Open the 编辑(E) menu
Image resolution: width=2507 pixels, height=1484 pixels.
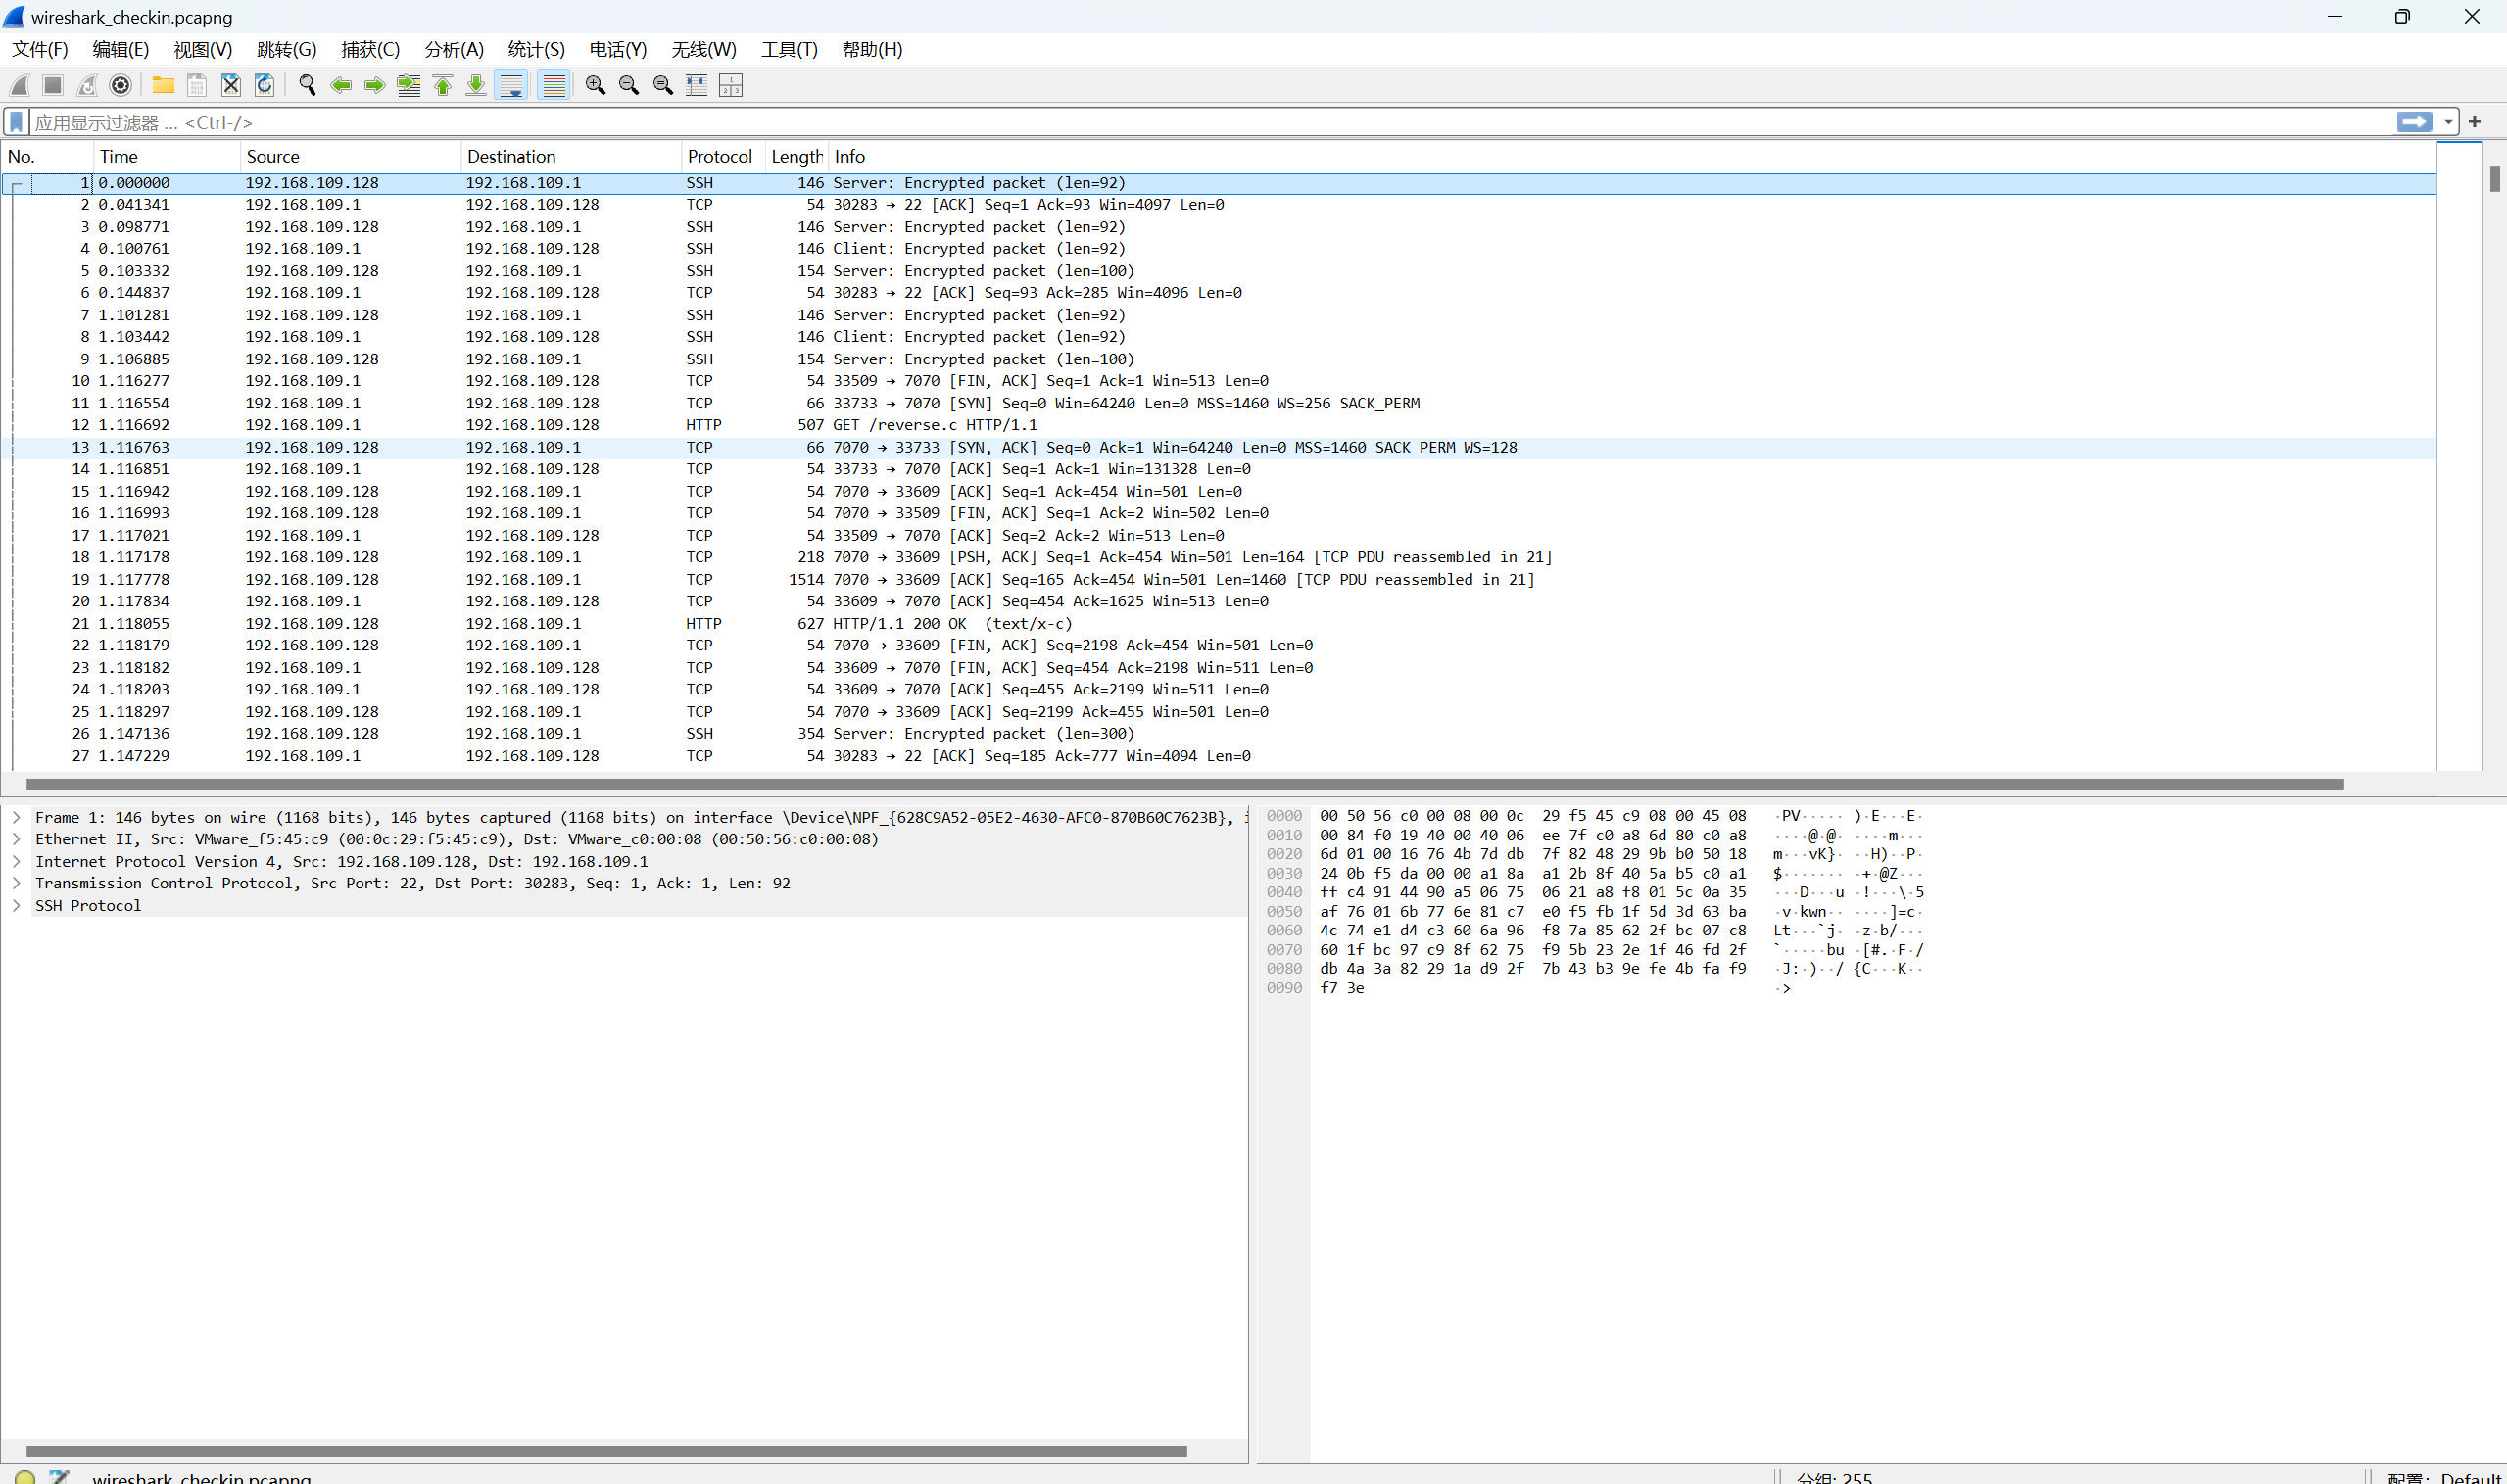[x=120, y=49]
